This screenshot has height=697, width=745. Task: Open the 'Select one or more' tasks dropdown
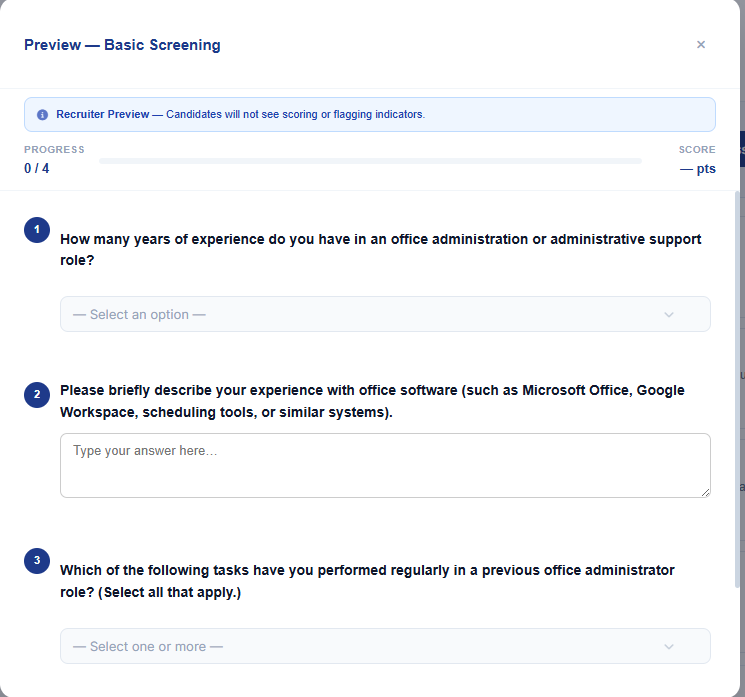pyautogui.click(x=385, y=646)
